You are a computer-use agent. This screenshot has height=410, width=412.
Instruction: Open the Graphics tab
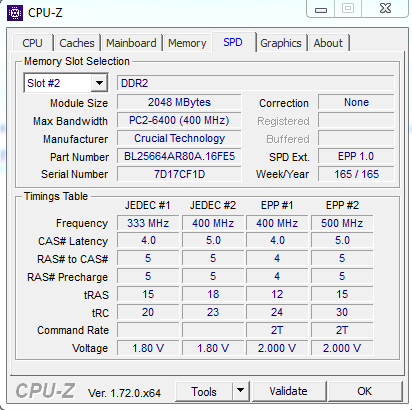(x=281, y=43)
